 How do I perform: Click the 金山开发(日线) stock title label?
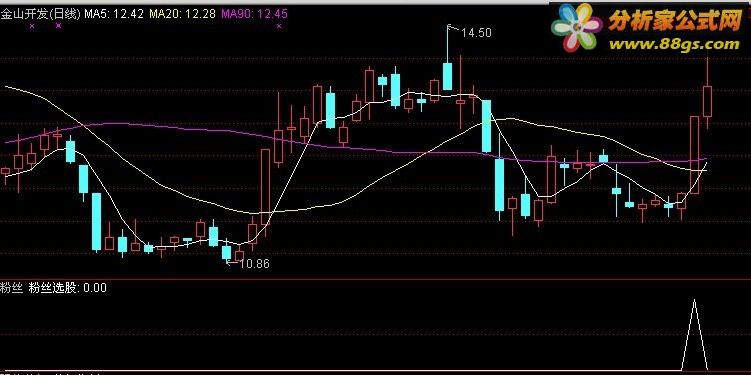pyautogui.click(x=40, y=14)
